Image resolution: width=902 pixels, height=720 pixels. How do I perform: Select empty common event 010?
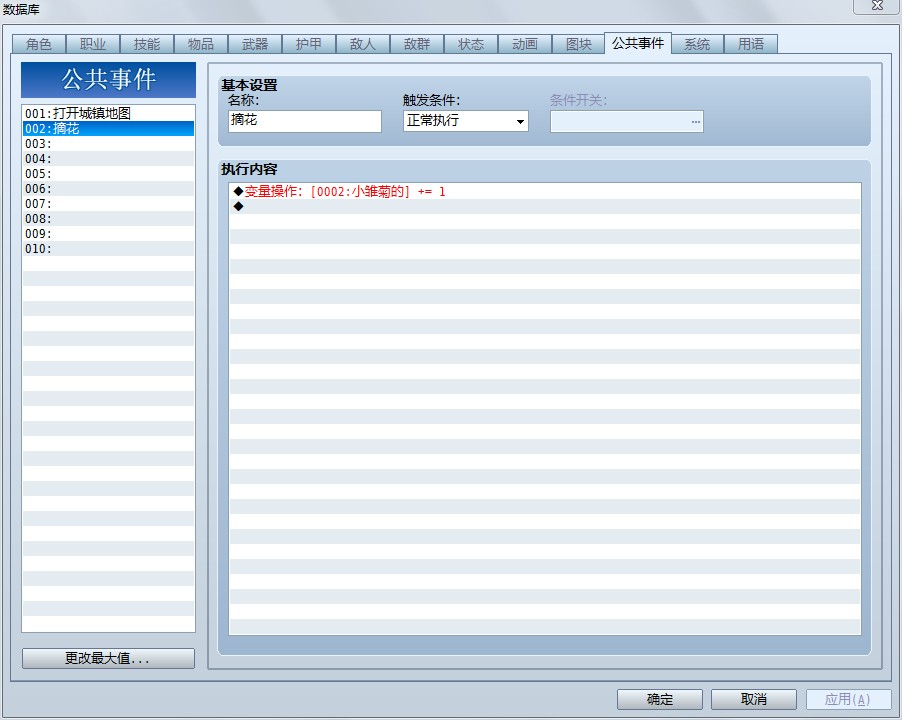point(108,248)
